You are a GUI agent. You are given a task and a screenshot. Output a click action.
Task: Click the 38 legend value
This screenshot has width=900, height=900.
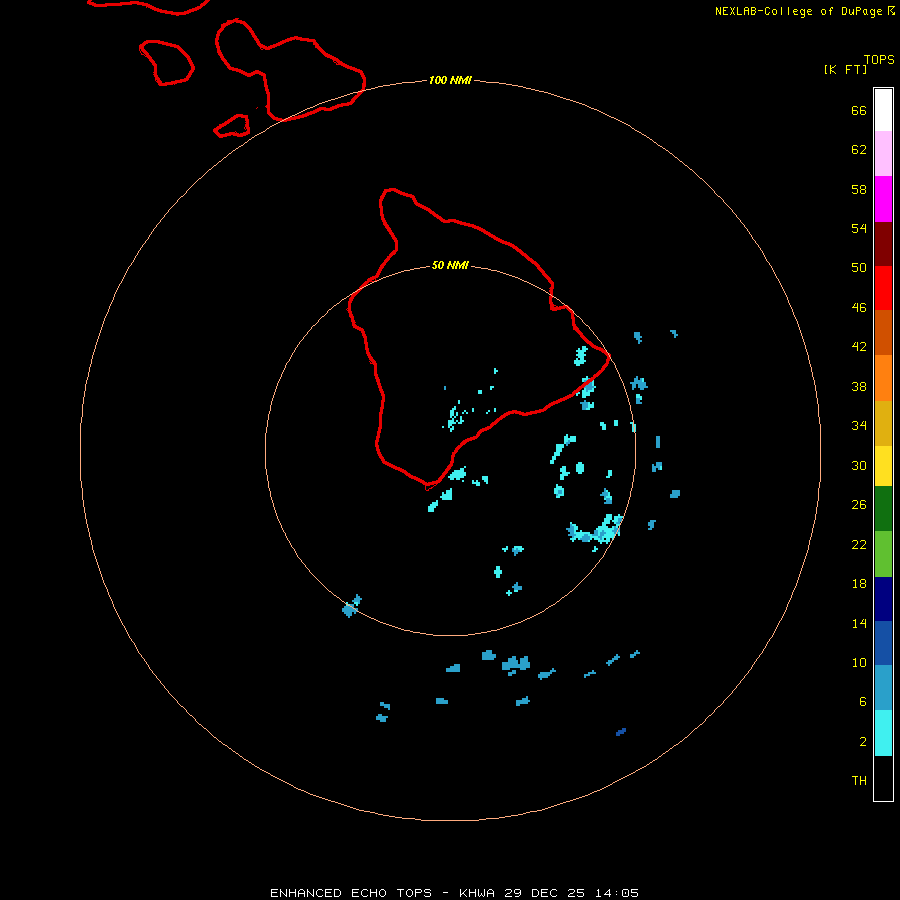coord(859,387)
